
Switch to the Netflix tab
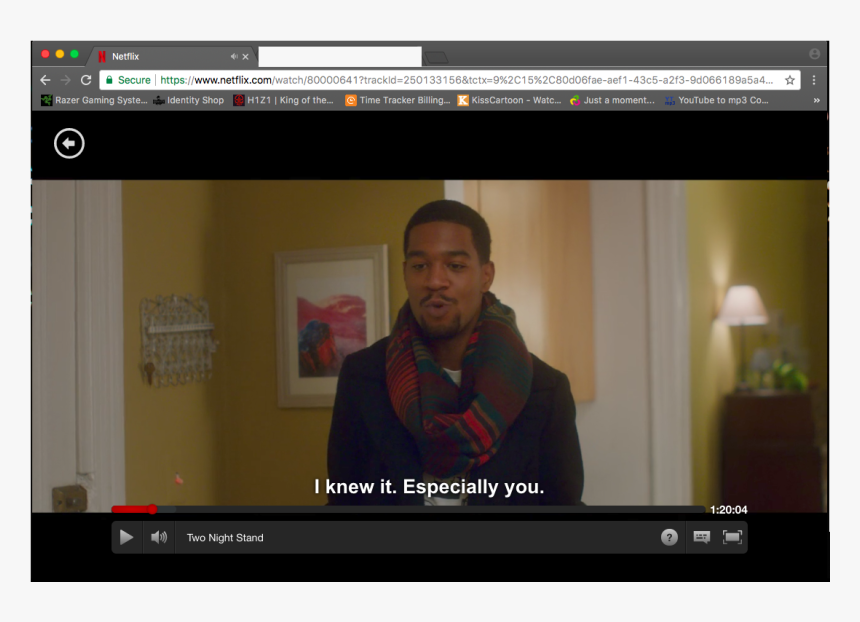click(x=171, y=56)
